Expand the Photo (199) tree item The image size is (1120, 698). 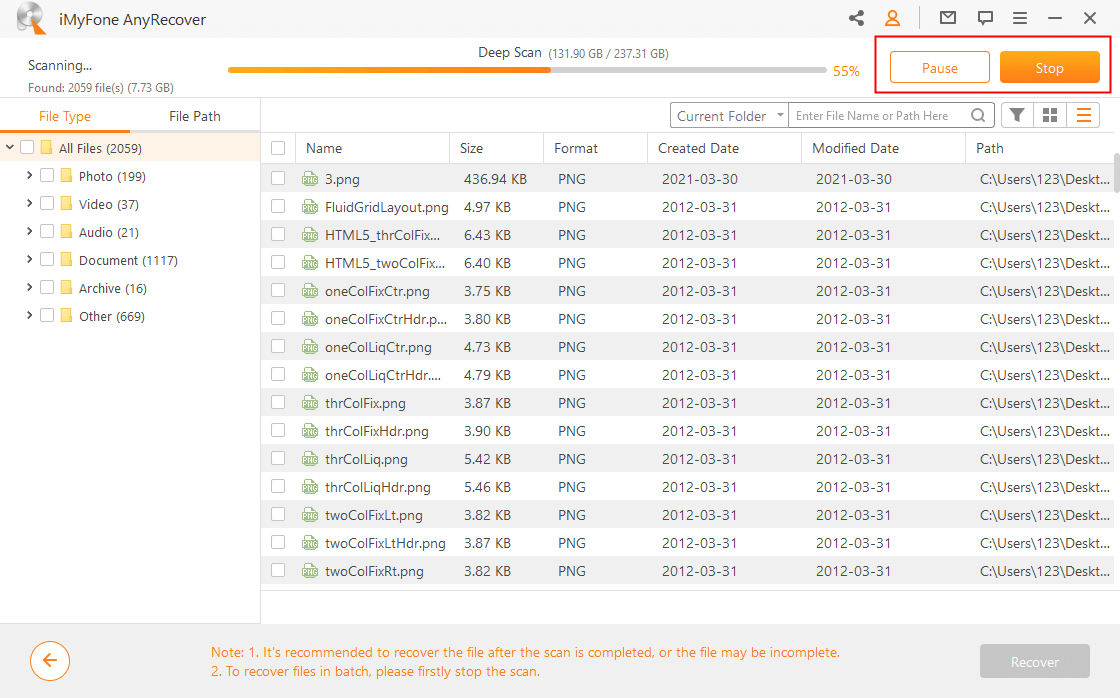coord(30,175)
